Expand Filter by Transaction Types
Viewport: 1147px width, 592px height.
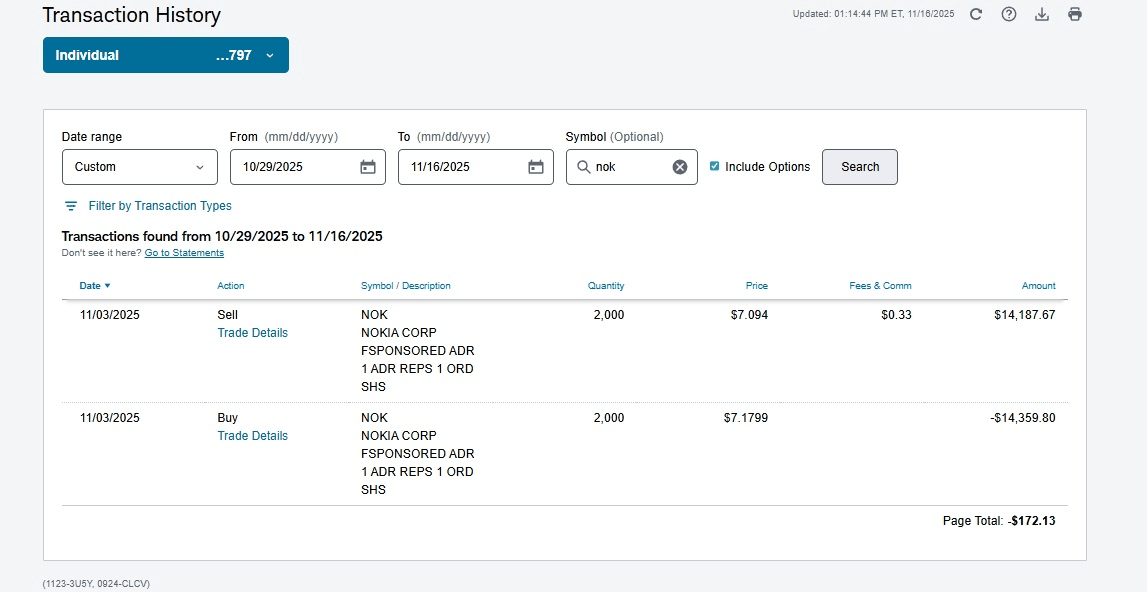[x=160, y=206]
